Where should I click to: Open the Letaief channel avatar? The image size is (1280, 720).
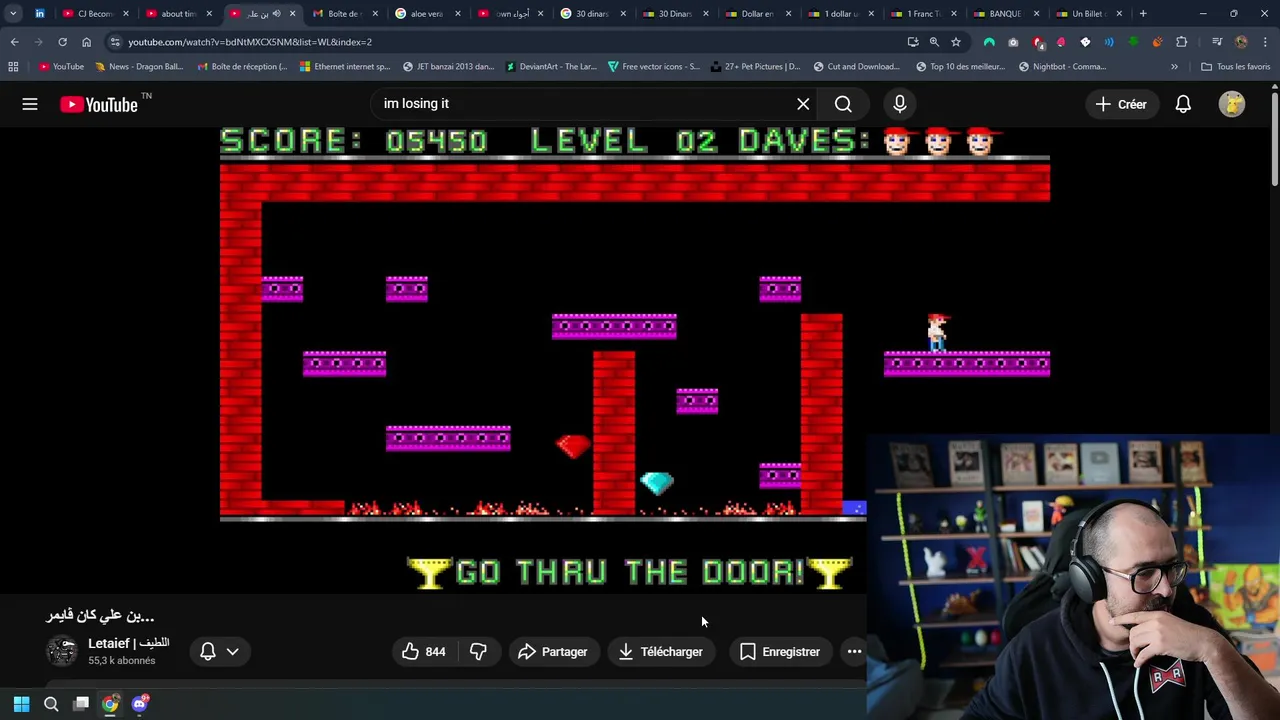click(62, 651)
